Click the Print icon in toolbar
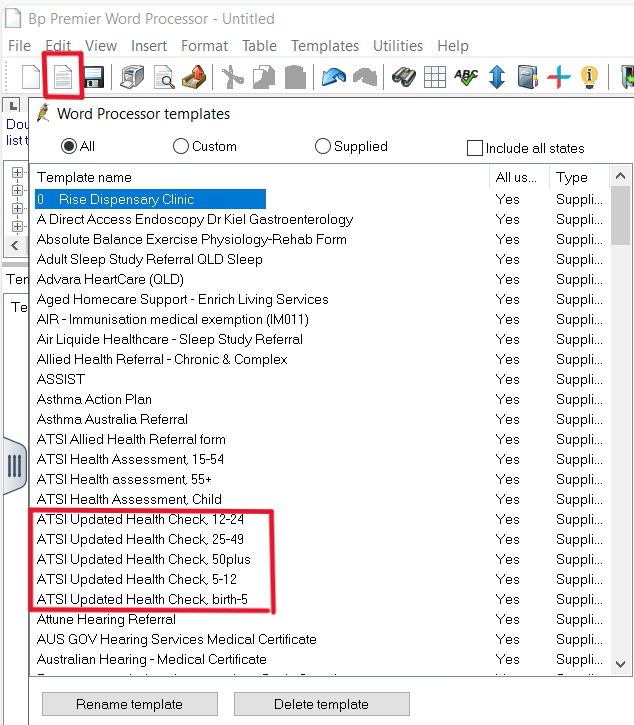The image size is (634, 725). pos(132,77)
